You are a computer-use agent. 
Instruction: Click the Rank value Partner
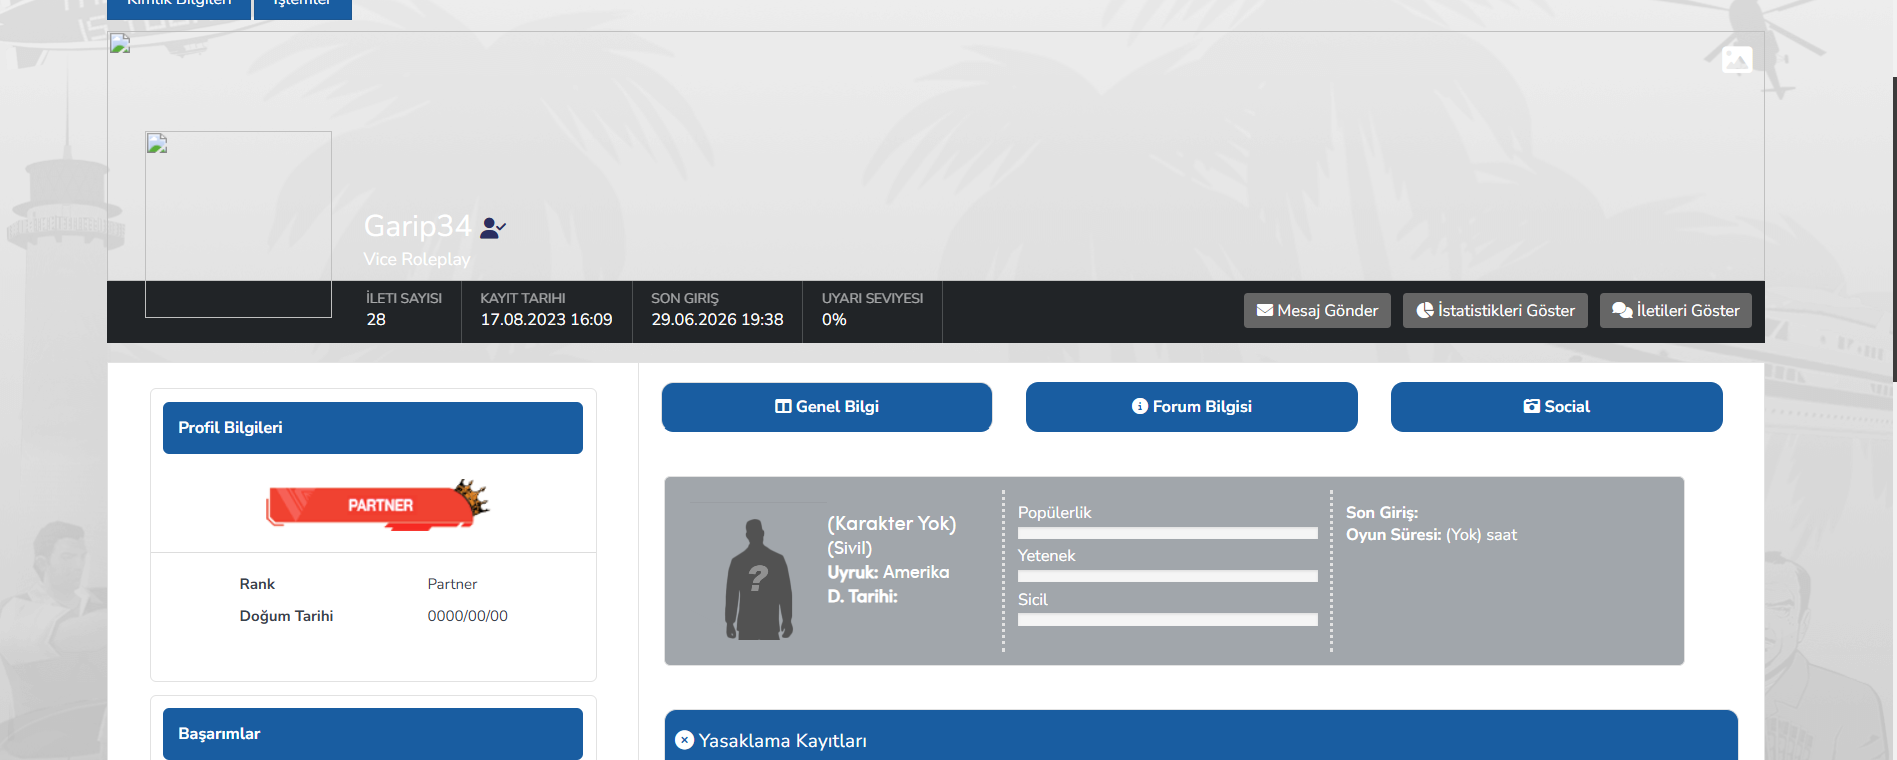[452, 584]
